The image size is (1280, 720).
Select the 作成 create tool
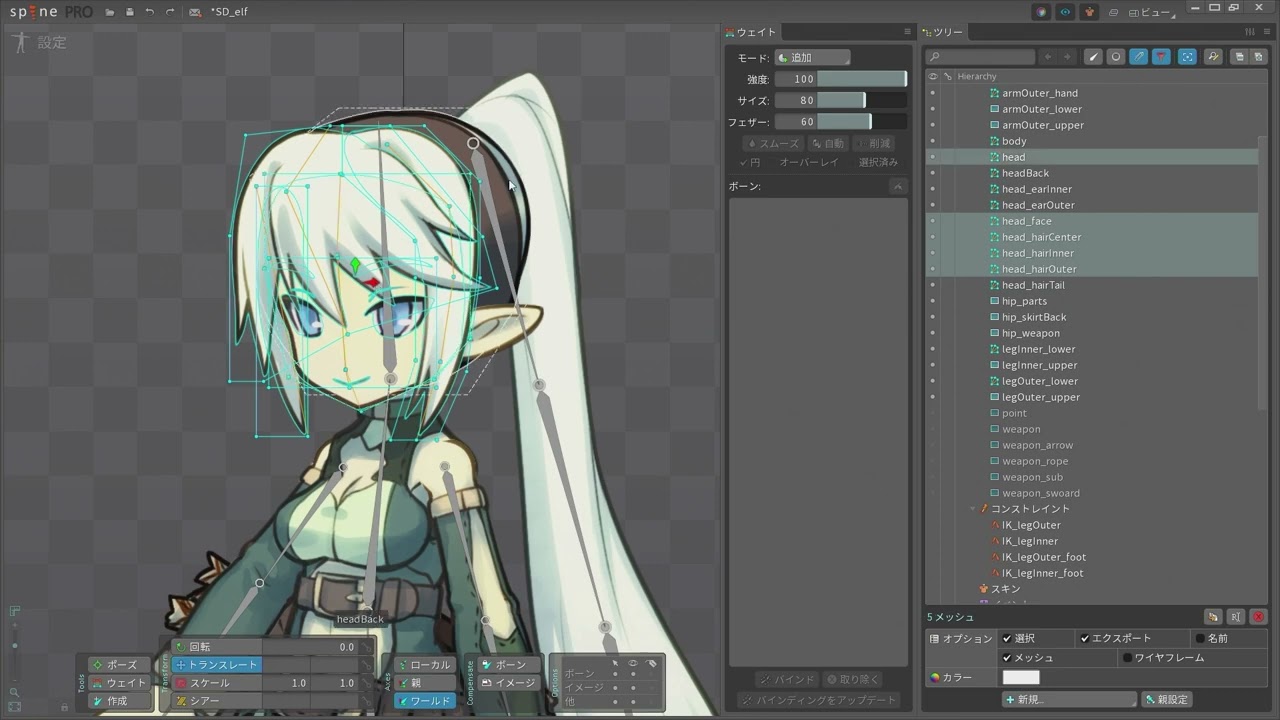coord(118,700)
